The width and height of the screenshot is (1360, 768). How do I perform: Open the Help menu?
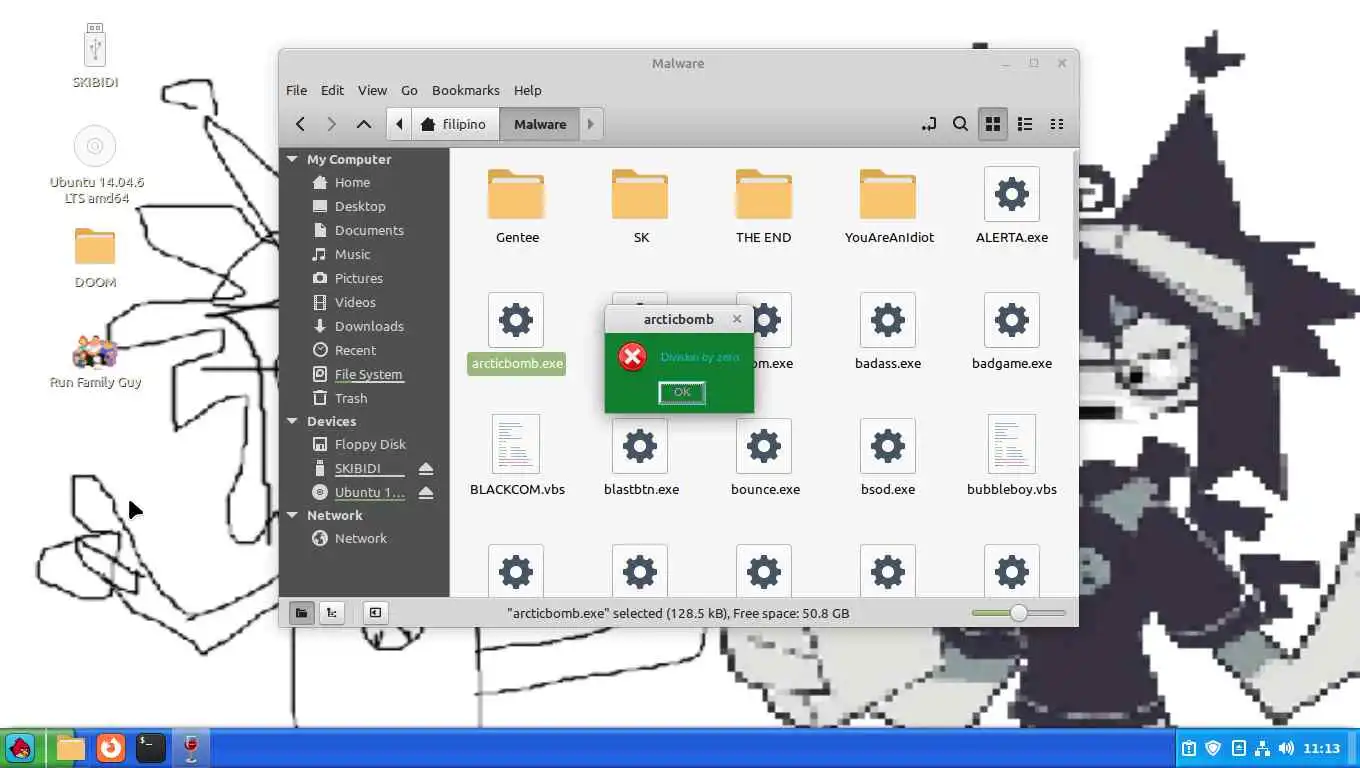point(527,90)
